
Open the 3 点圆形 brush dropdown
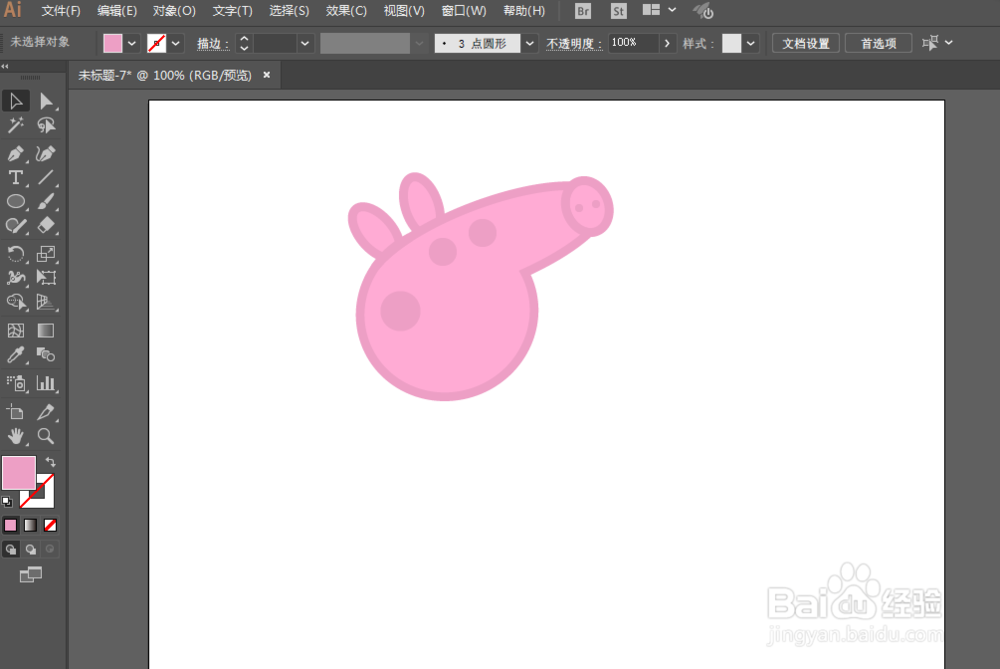click(x=530, y=43)
